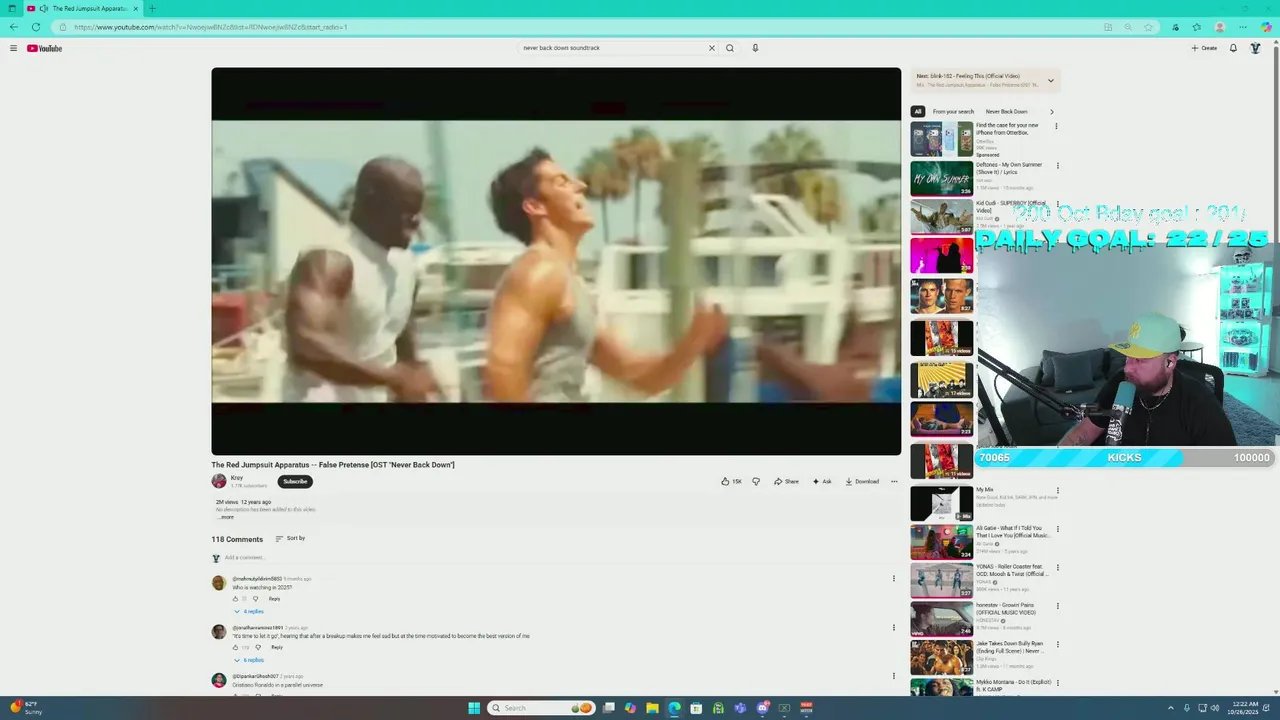This screenshot has width=1280, height=720.
Task: Open menu for Ali Gatie video suggestion
Action: click(x=1057, y=529)
